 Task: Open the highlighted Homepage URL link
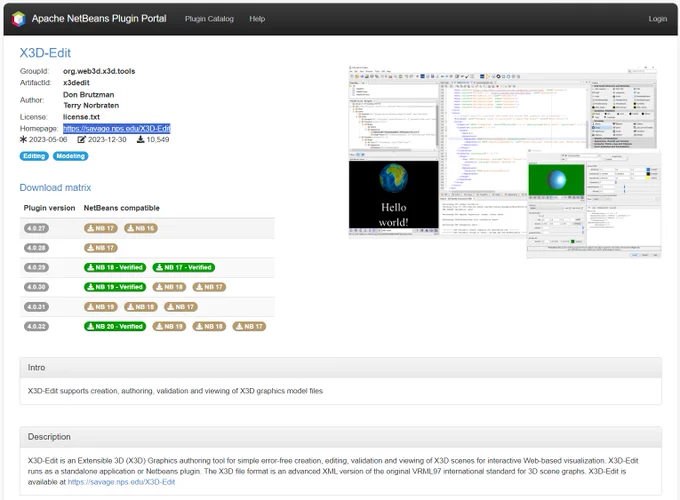pyautogui.click(x=117, y=128)
